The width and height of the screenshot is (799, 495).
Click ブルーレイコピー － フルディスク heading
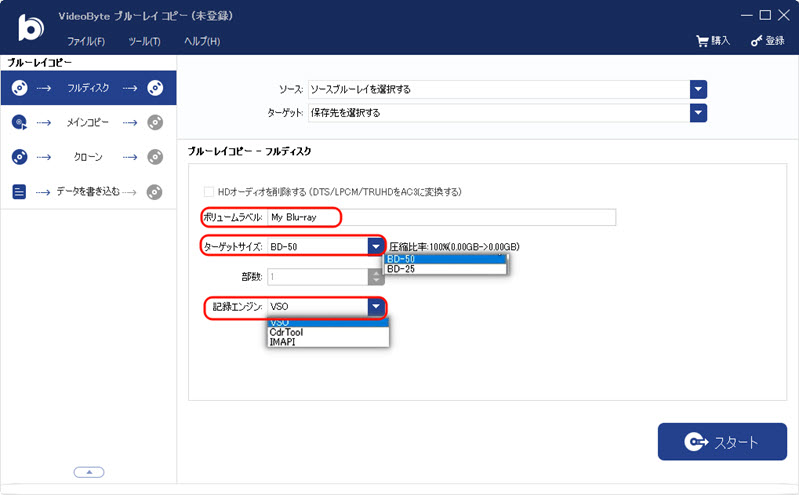[249, 151]
